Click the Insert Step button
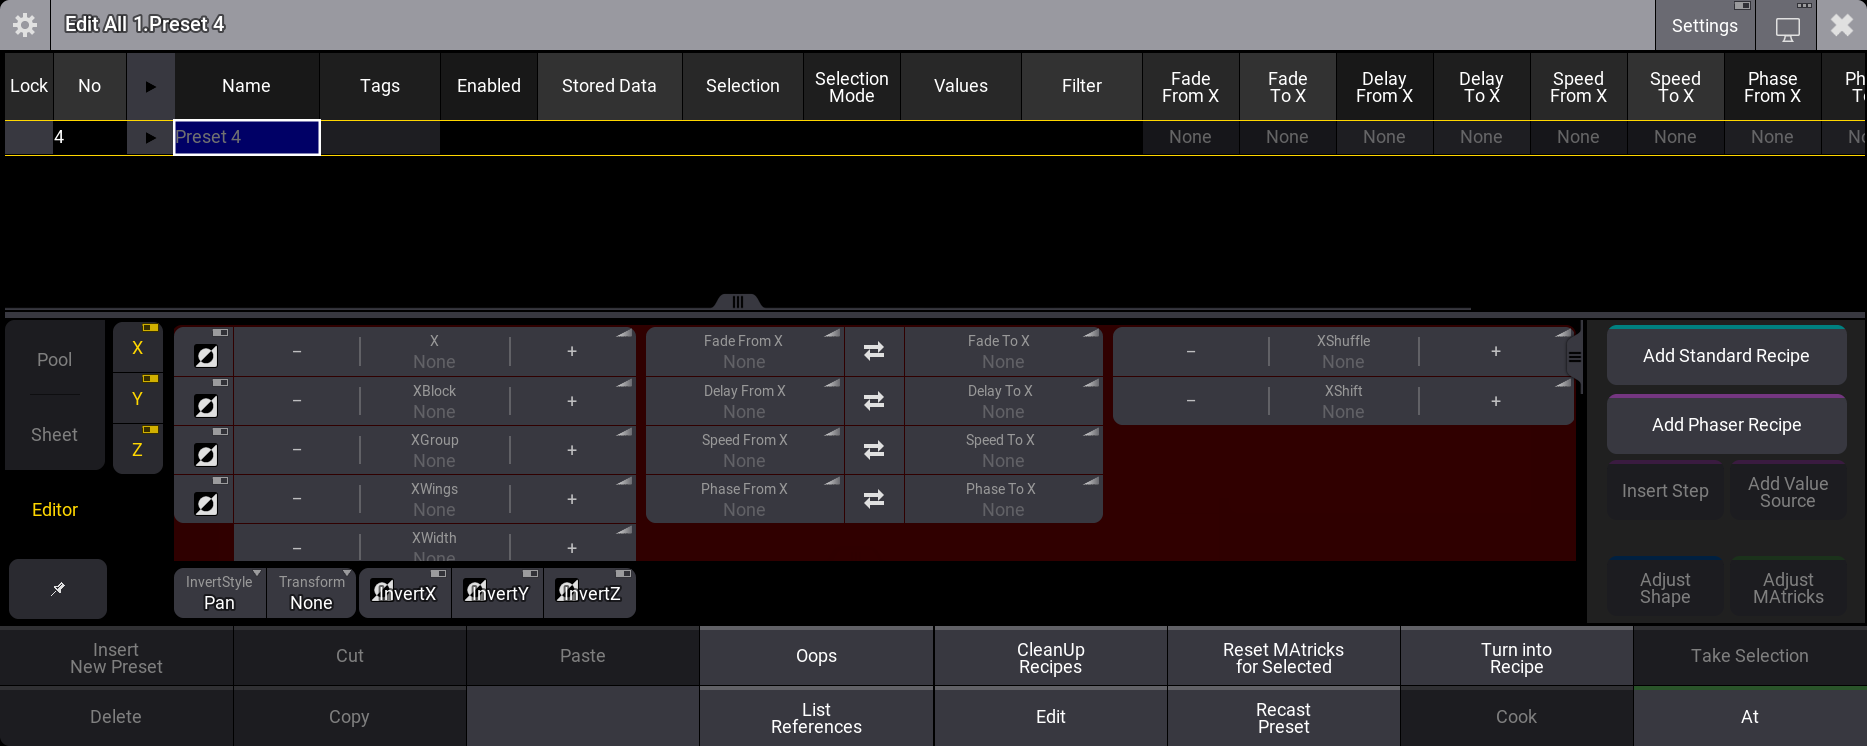The image size is (1867, 746). [x=1665, y=491]
